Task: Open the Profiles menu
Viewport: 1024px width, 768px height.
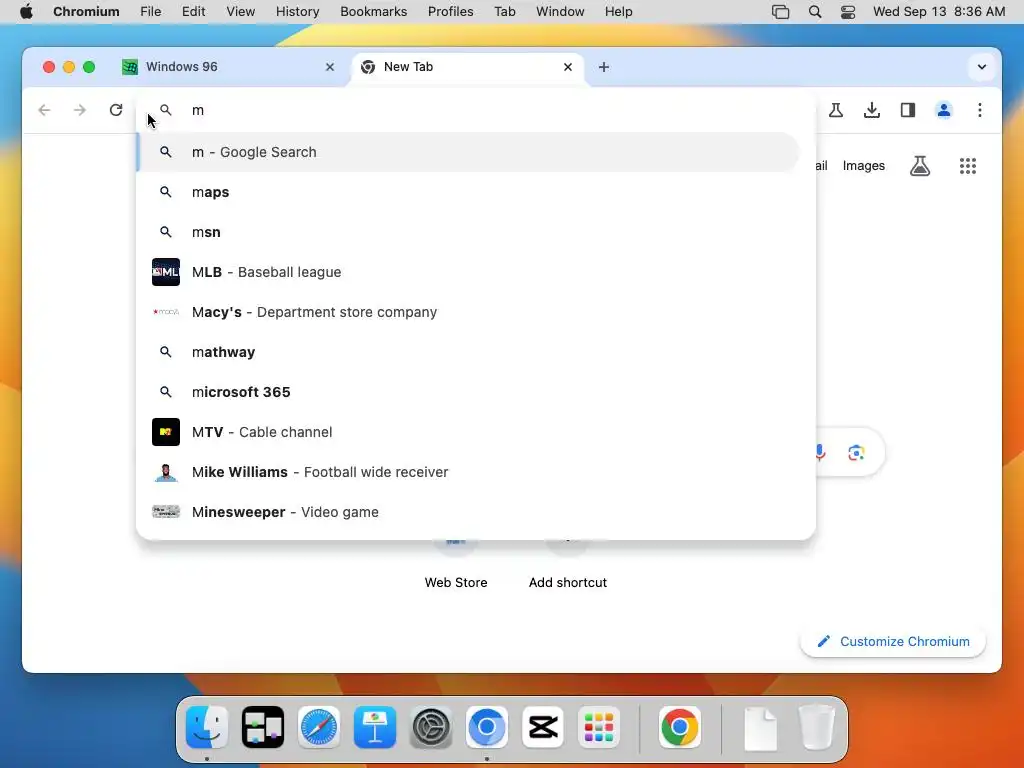Action: click(451, 12)
